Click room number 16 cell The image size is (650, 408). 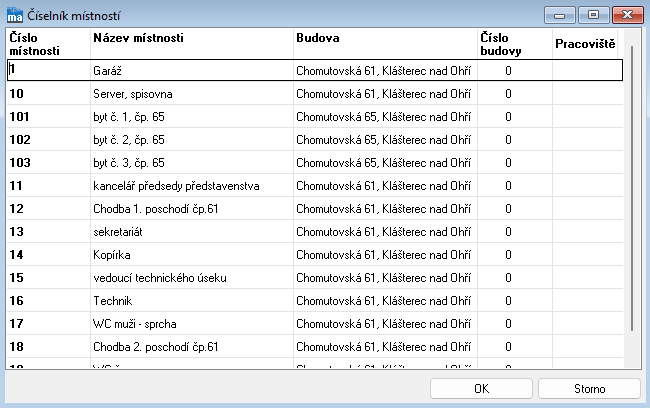(49, 301)
